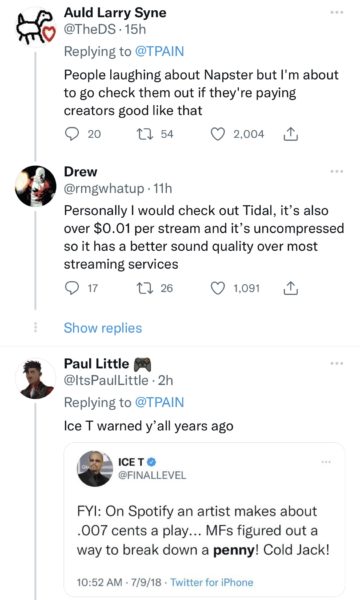Open @TPAIN mention in Auld Larry Syne's reply

click(x=160, y=51)
